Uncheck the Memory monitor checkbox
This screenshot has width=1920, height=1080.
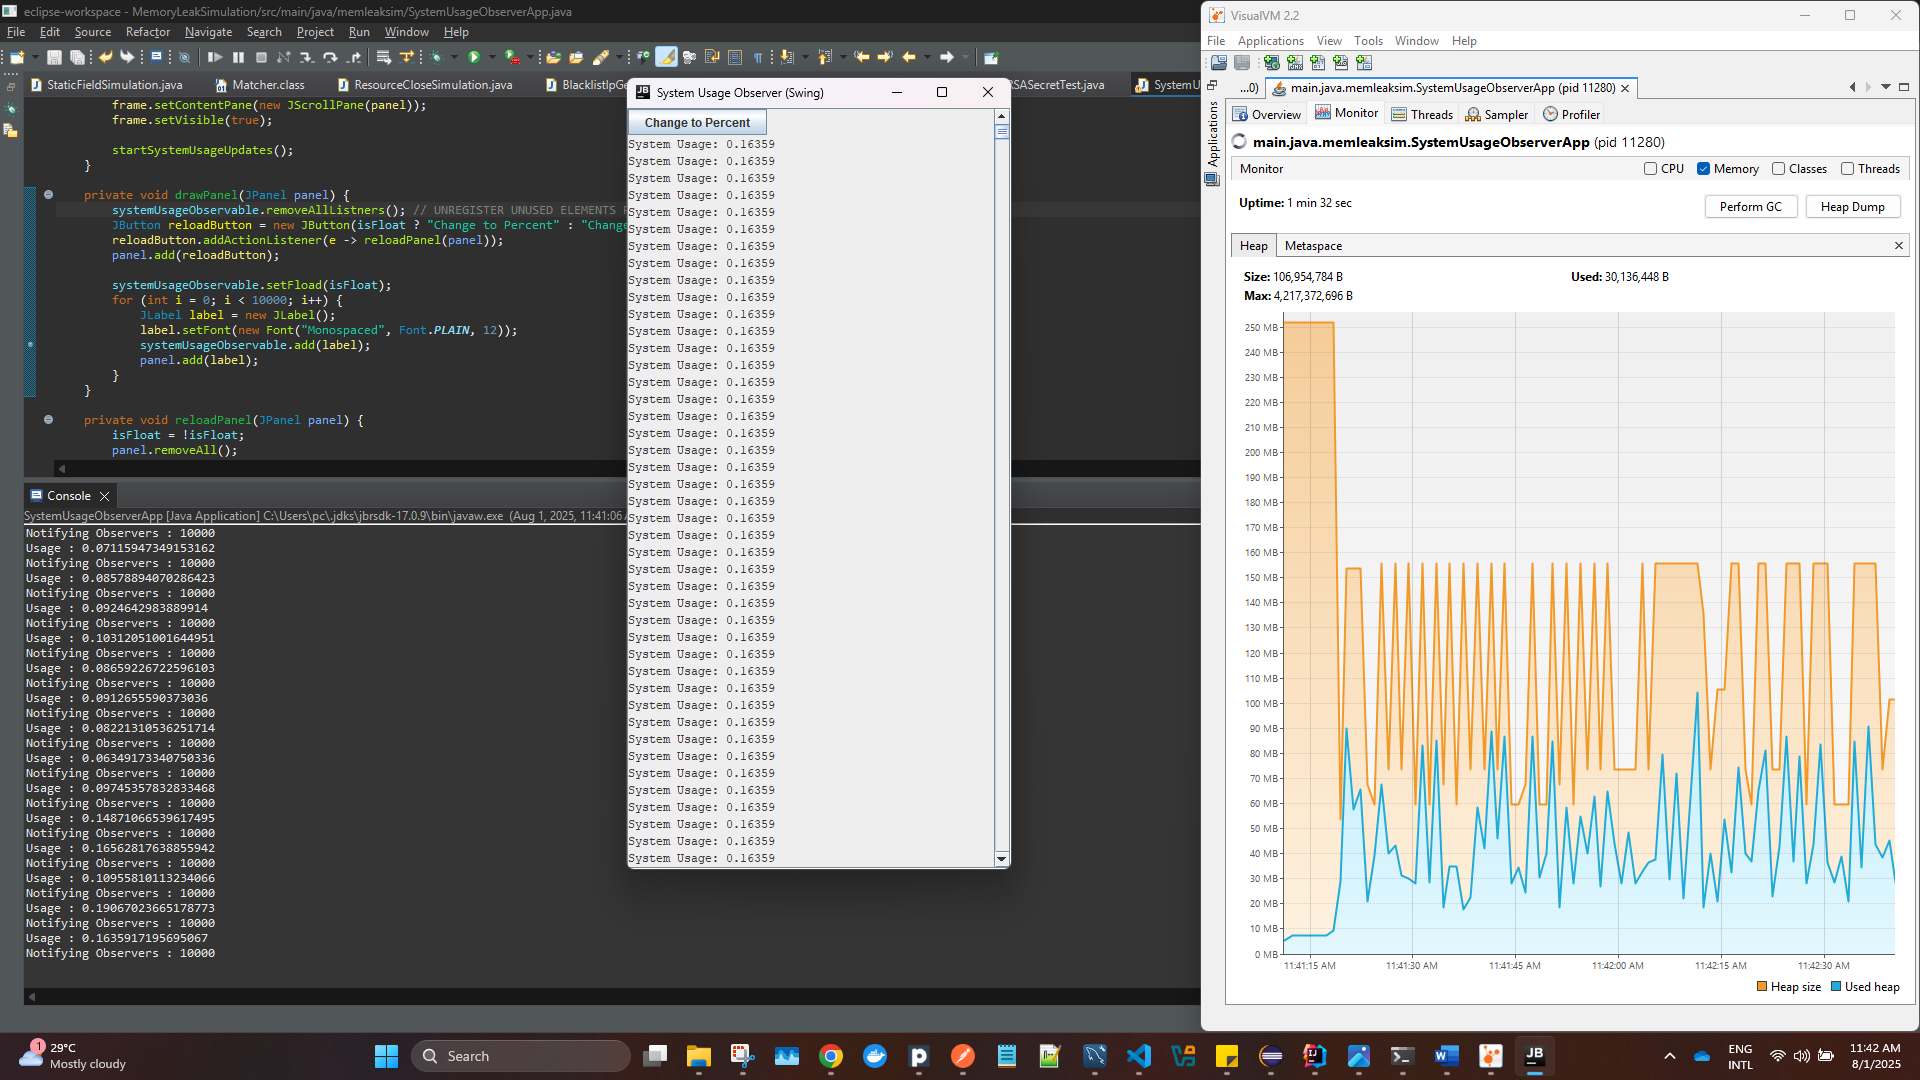tap(1704, 169)
